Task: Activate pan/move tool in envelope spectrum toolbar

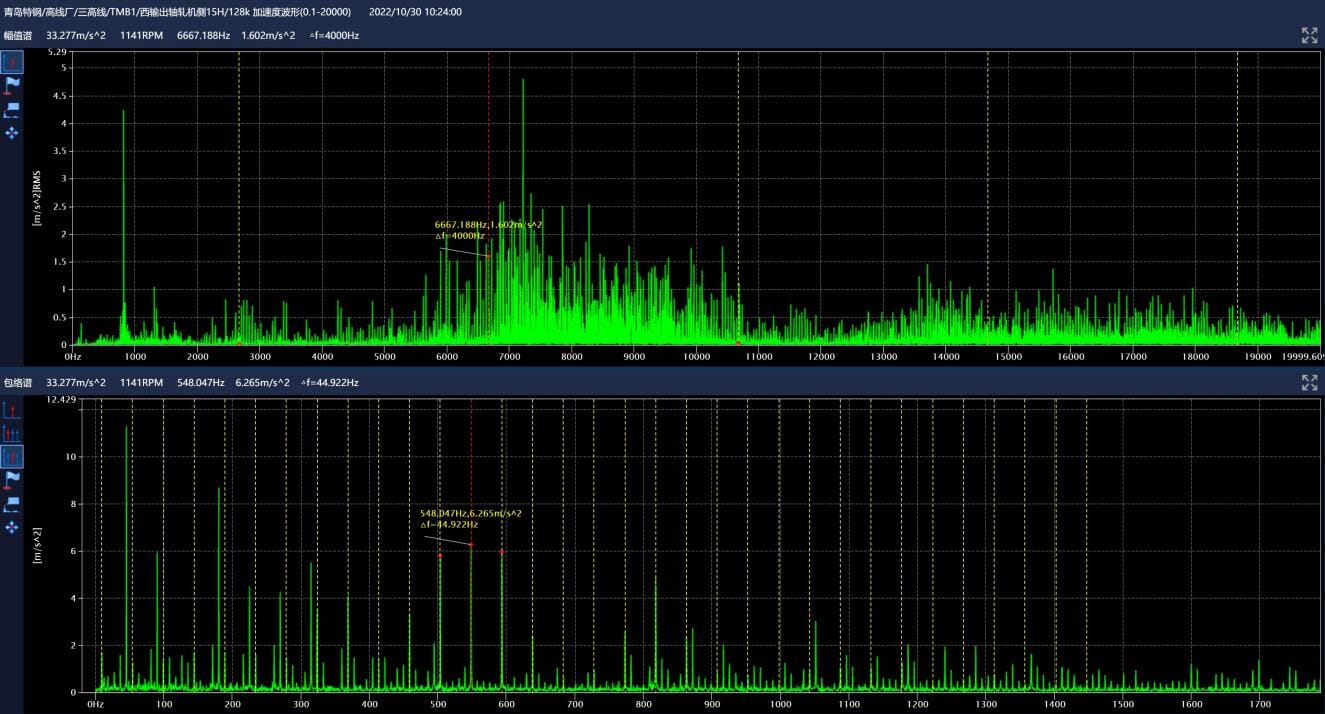Action: click(x=12, y=526)
